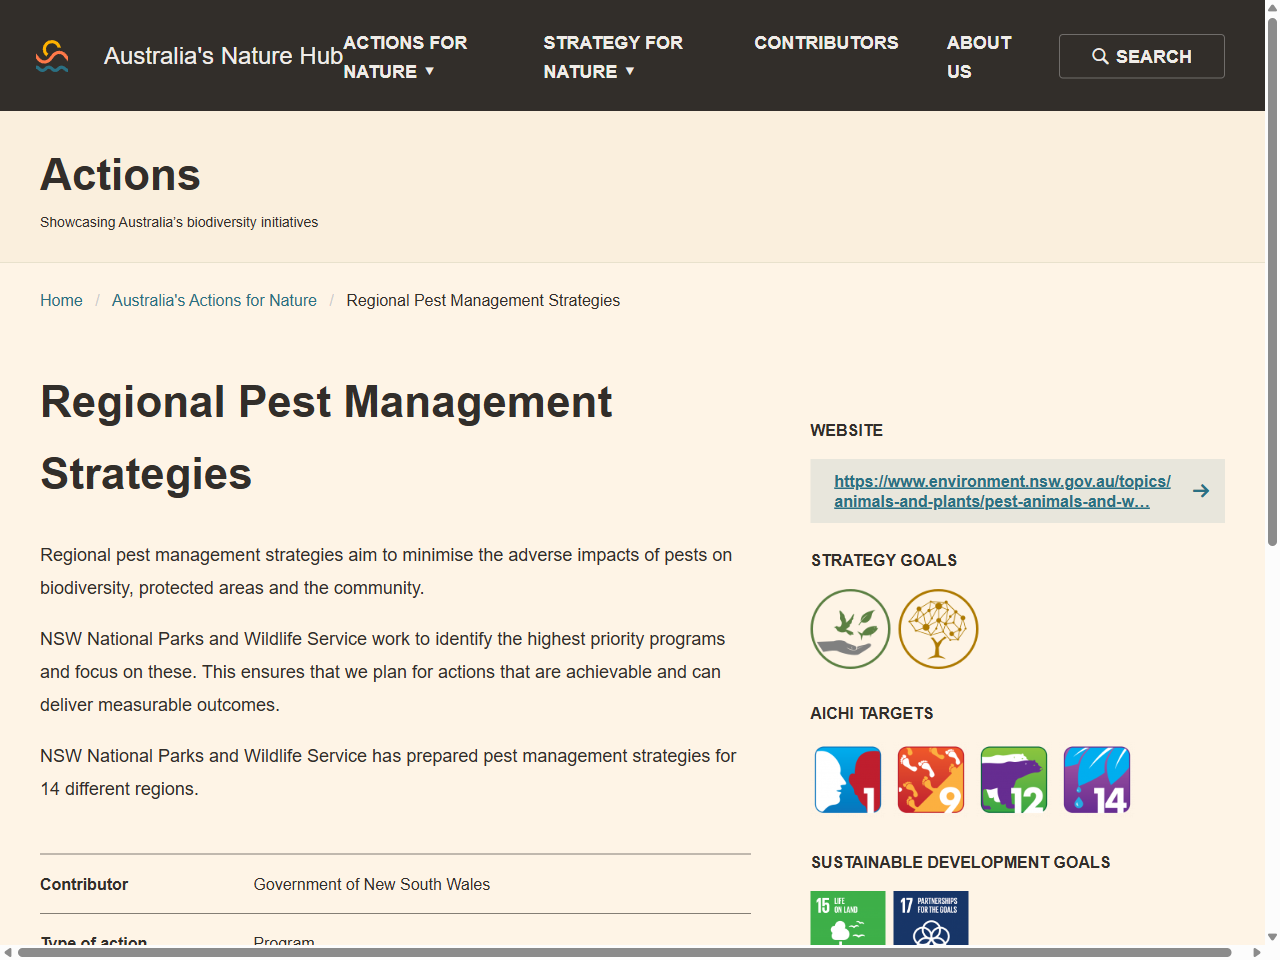The image size is (1280, 960).
Task: Click the Contributor row label
Action: click(84, 884)
